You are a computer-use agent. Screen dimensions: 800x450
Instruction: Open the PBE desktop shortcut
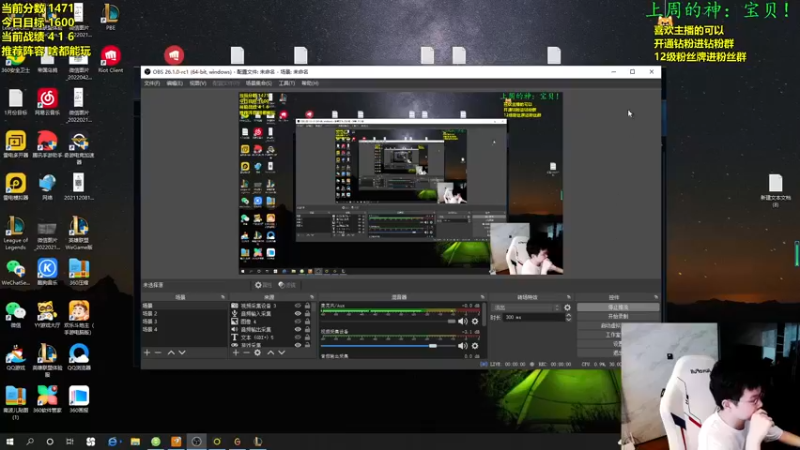[110, 17]
